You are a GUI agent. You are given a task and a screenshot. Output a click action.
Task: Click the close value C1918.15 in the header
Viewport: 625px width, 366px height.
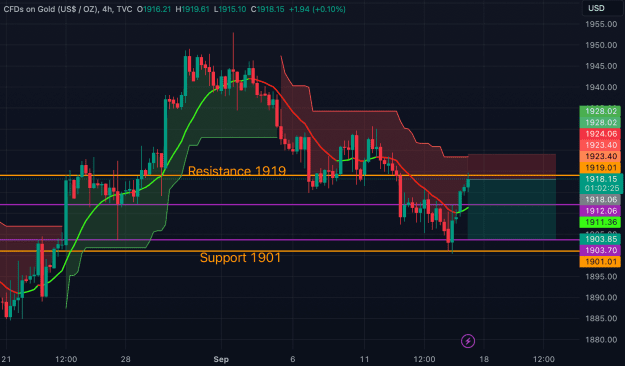[x=267, y=9]
